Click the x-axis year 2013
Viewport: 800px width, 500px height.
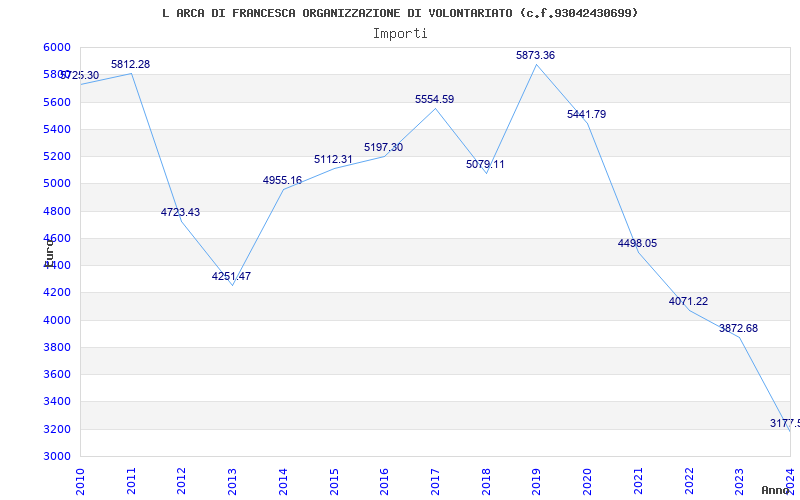pos(233,481)
